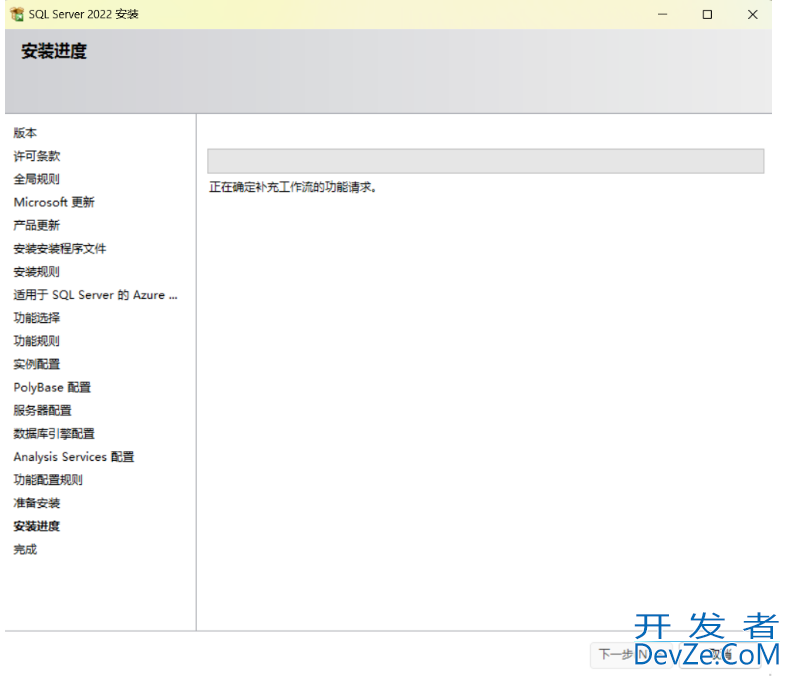The height and width of the screenshot is (676, 790).
Task: Select the 许可条款 step in sidebar
Action: click(x=37, y=156)
